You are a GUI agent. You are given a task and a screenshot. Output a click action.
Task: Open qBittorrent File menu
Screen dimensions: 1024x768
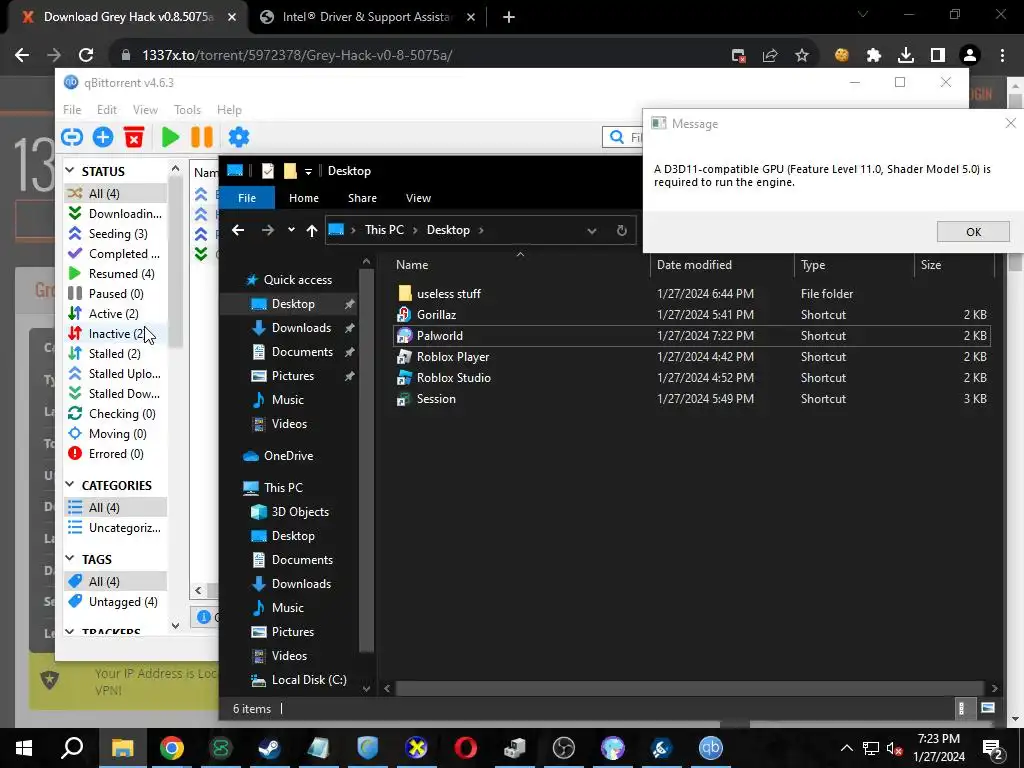(72, 110)
